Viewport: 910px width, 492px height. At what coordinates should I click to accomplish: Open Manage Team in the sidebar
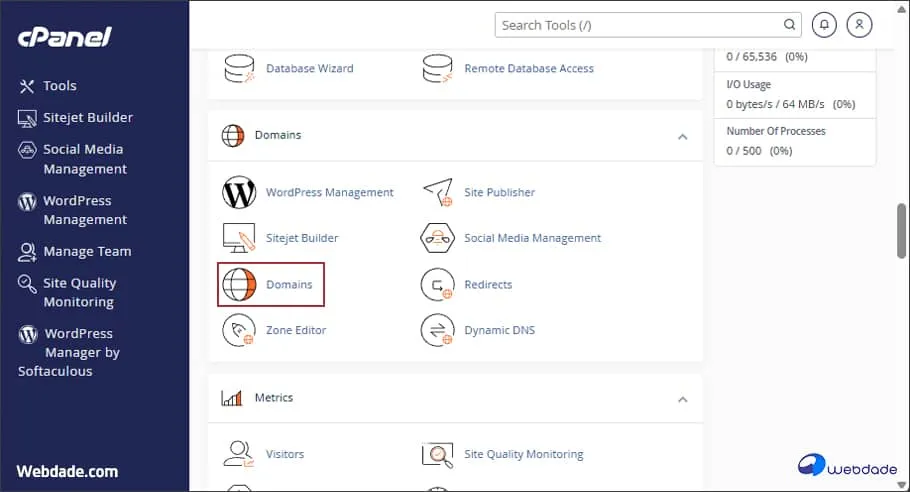(87, 251)
